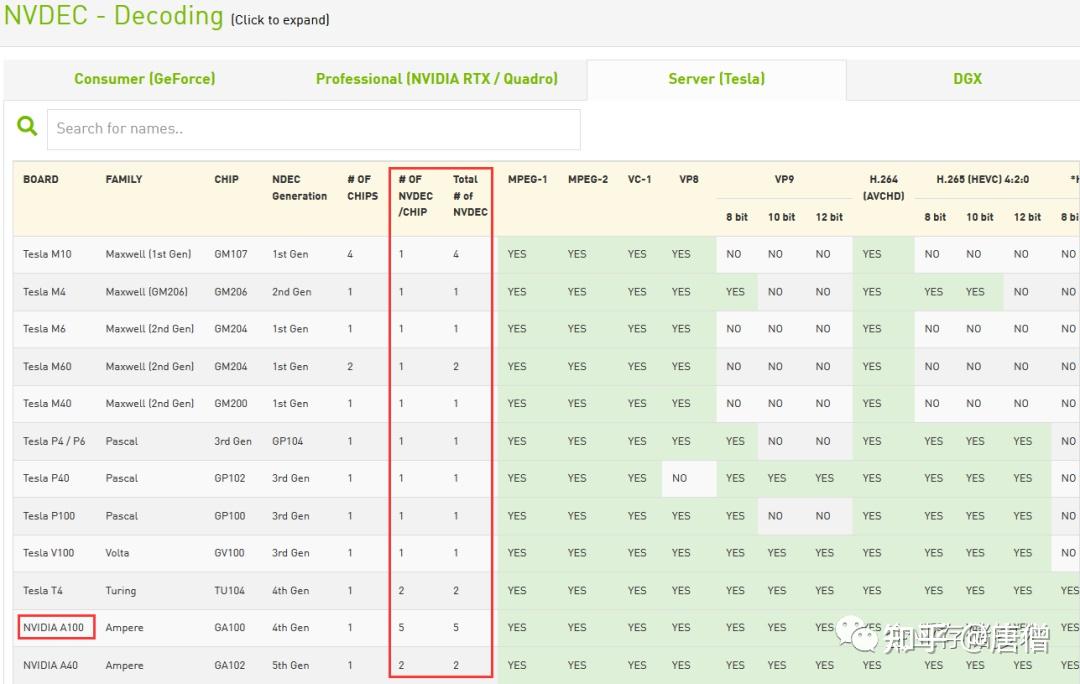
Task: Click the GV100 chip cell
Action: (x=229, y=553)
